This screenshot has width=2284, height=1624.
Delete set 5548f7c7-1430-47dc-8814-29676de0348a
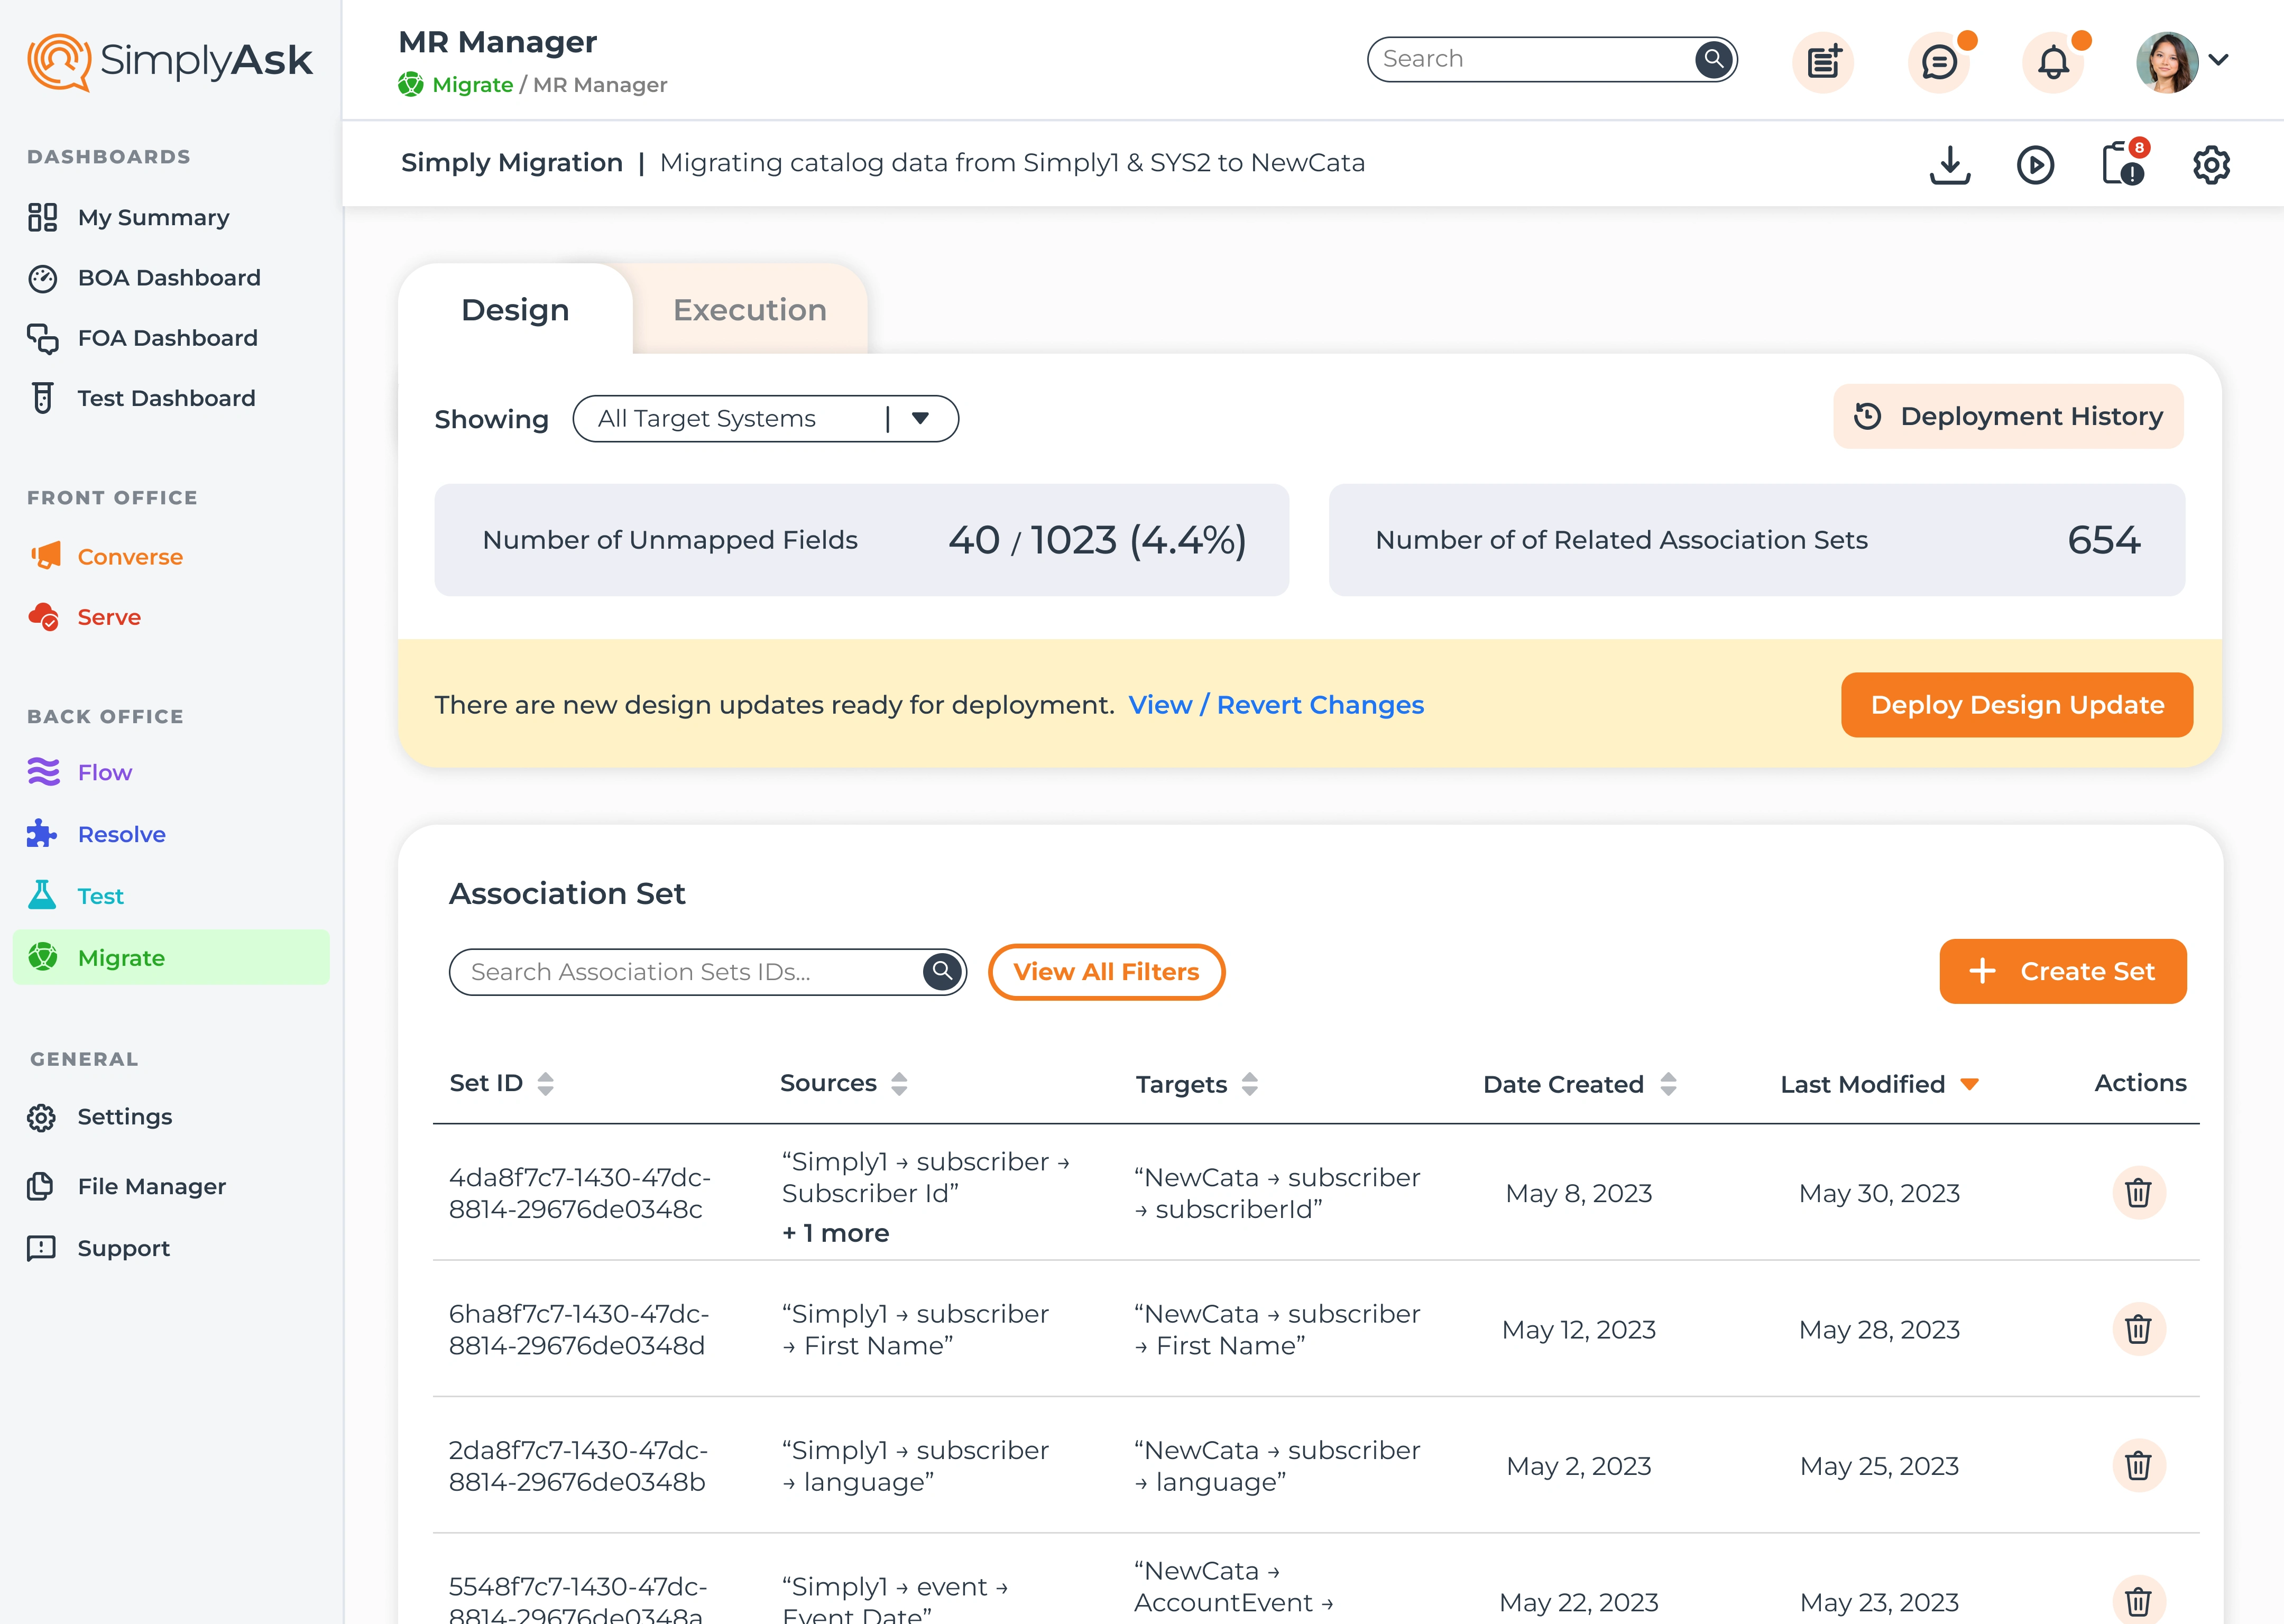click(x=2139, y=1600)
